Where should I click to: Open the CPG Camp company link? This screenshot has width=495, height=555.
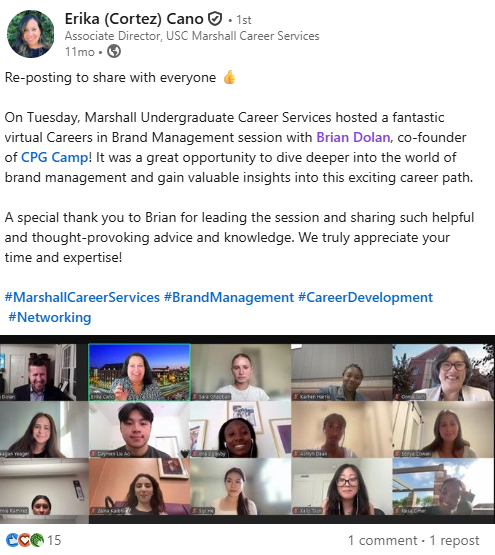(55, 157)
